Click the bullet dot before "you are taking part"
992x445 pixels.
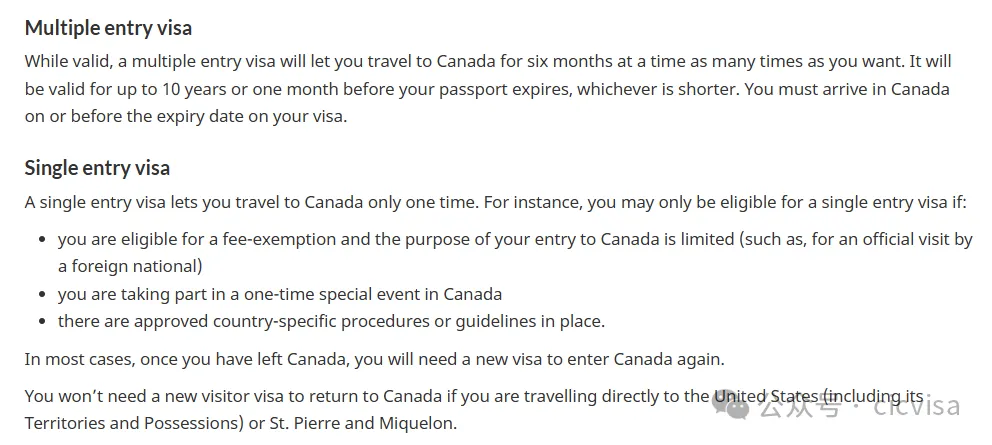(x=42, y=295)
